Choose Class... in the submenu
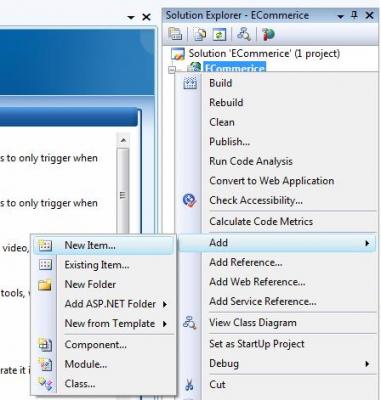 pos(103,384)
